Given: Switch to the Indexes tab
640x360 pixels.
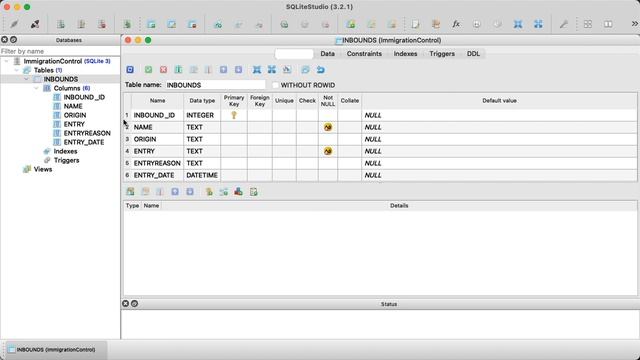Looking at the screenshot, I should (x=405, y=53).
